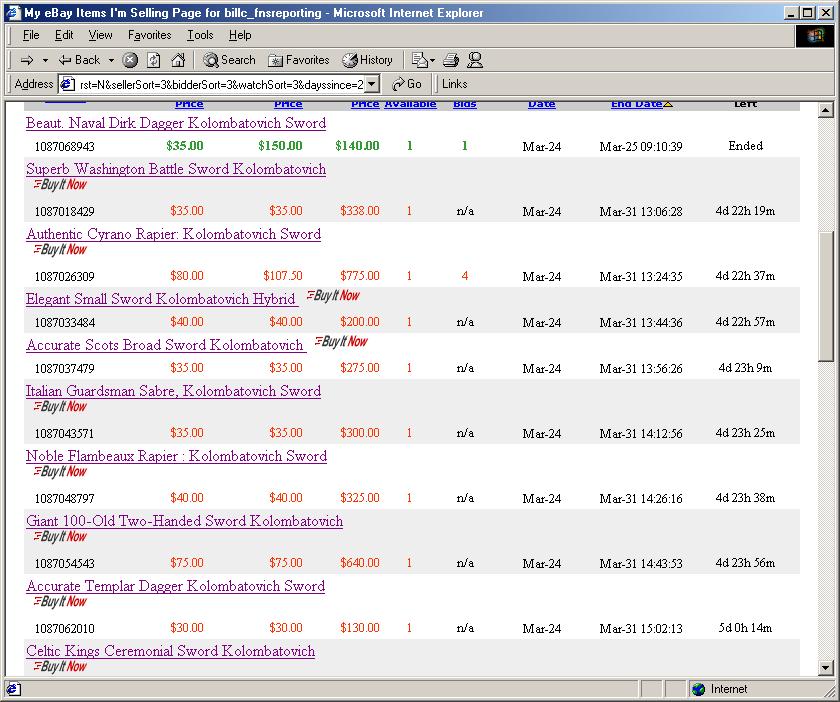Open the Edit menu
840x702 pixels.
[64, 35]
